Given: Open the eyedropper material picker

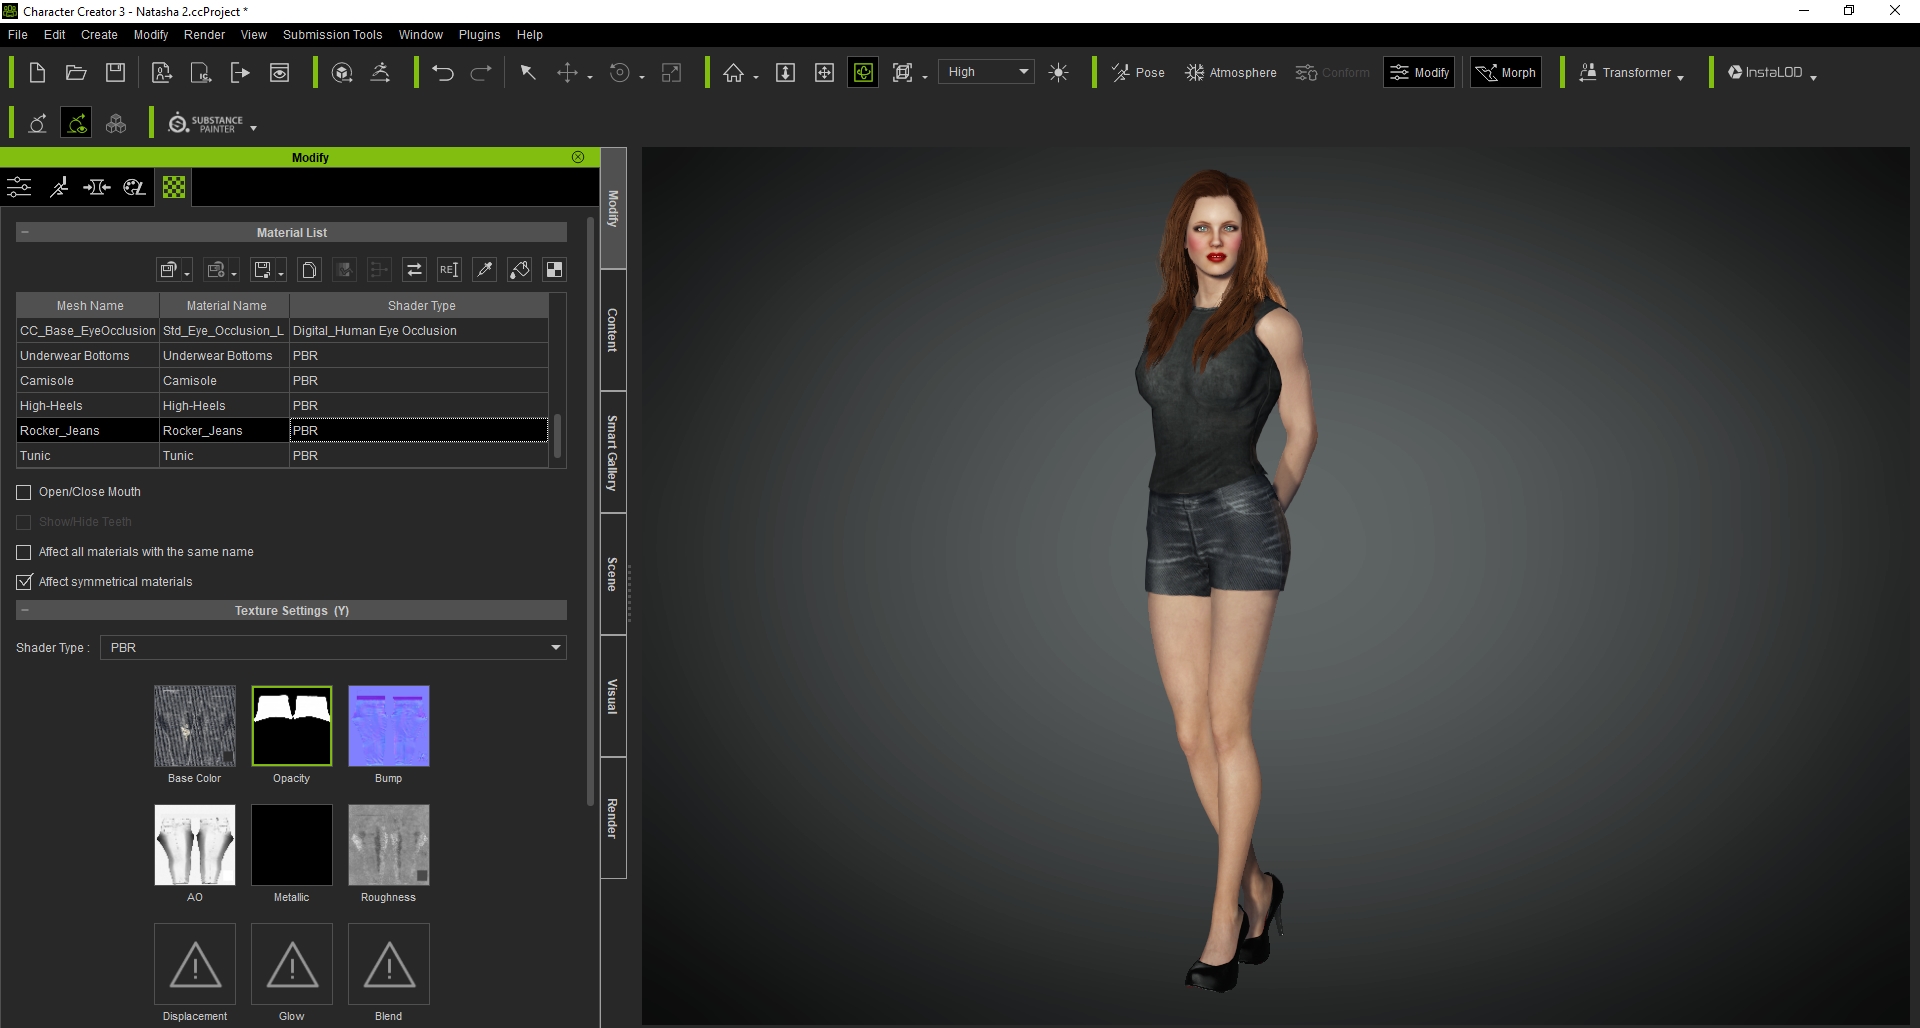Looking at the screenshot, I should coord(484,269).
